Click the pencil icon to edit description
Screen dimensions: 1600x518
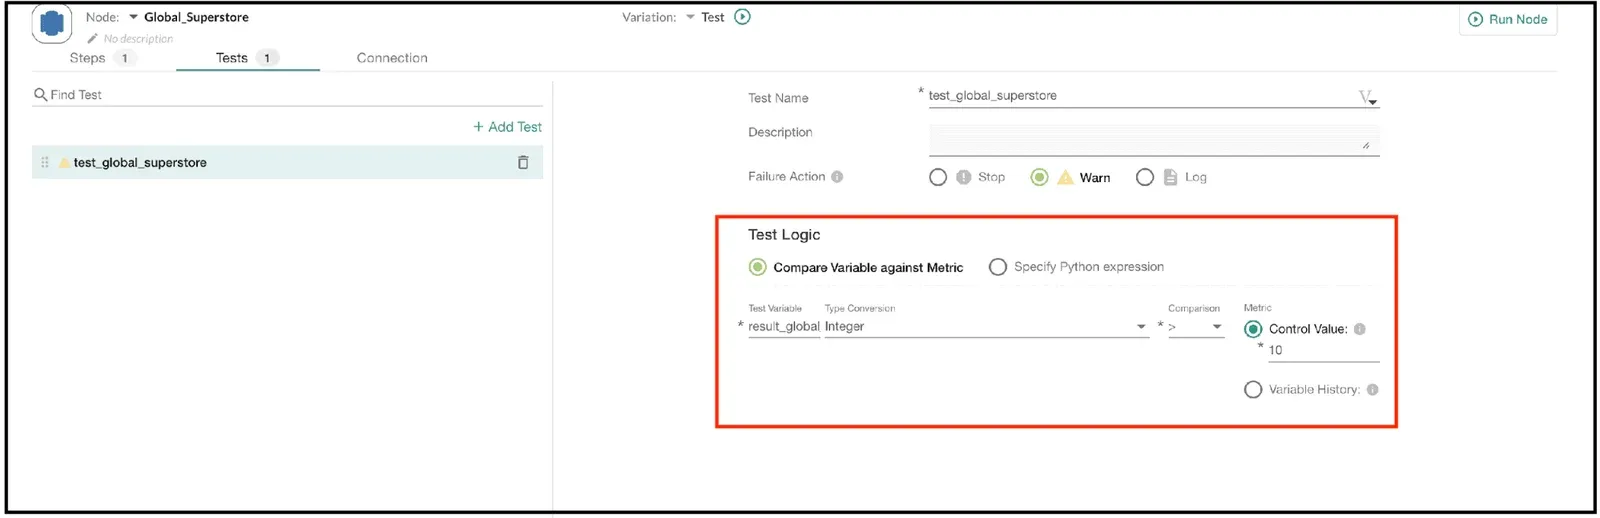click(x=93, y=39)
